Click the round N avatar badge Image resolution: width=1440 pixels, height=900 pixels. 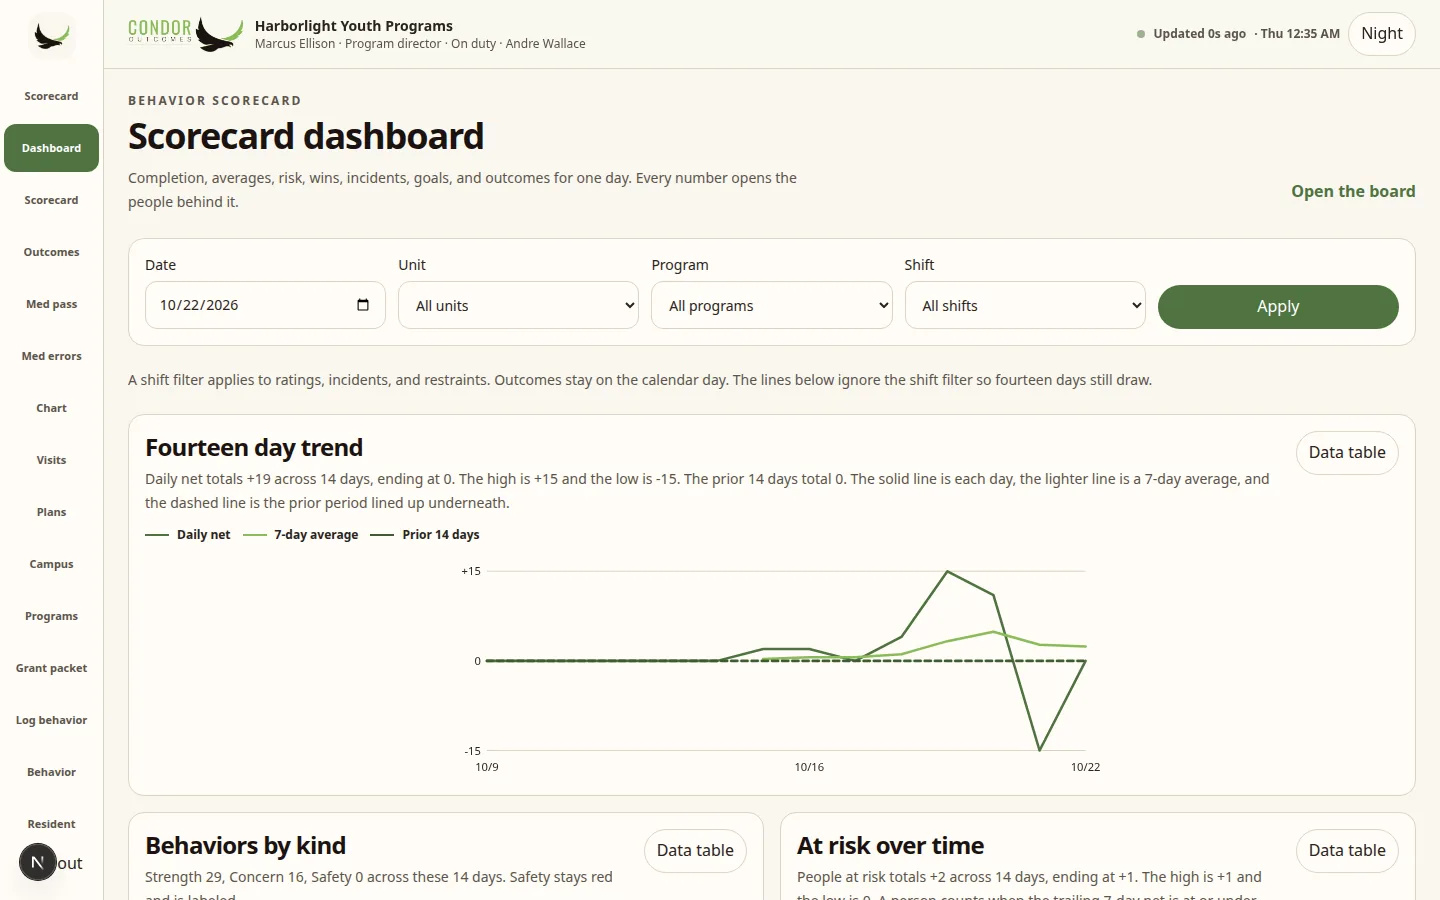click(x=38, y=862)
